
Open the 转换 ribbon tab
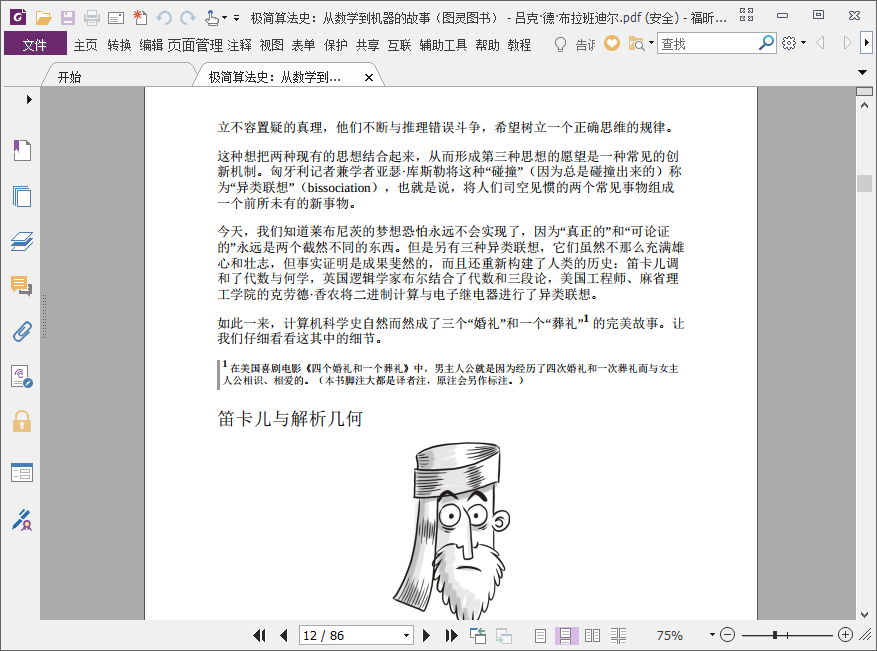[119, 45]
